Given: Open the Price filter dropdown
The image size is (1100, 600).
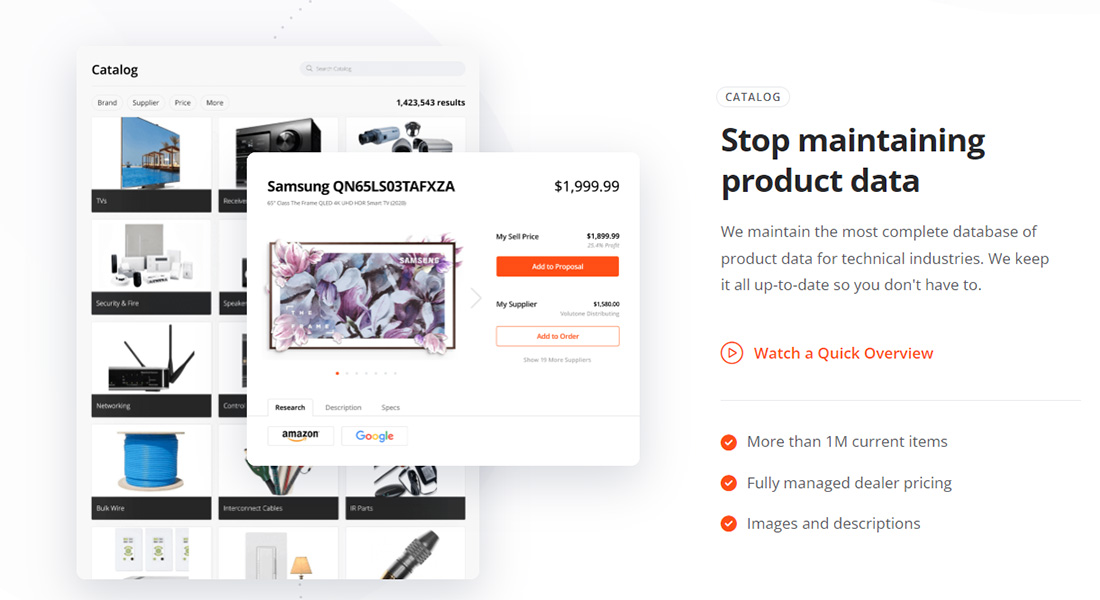Looking at the screenshot, I should 182,102.
